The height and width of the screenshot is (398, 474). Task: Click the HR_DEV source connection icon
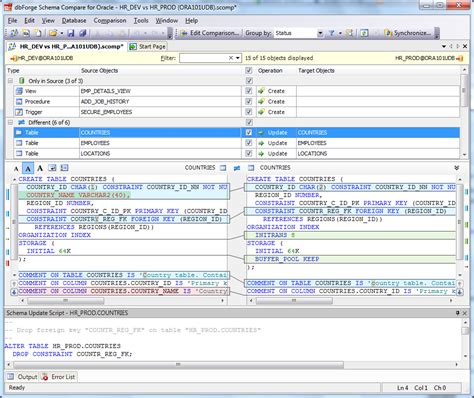14,58
